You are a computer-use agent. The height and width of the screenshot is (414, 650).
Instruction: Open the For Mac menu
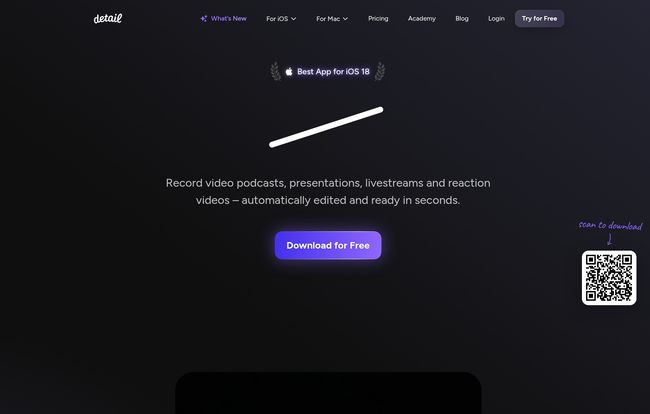[332, 19]
